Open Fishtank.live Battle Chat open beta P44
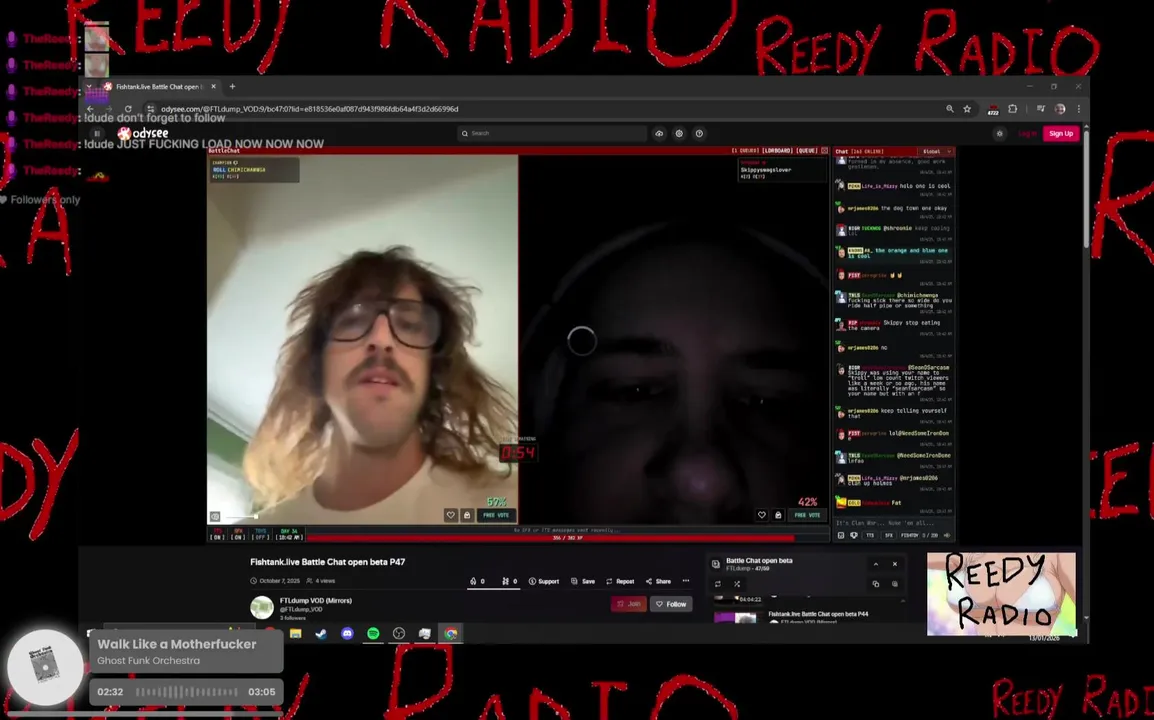 click(x=818, y=614)
